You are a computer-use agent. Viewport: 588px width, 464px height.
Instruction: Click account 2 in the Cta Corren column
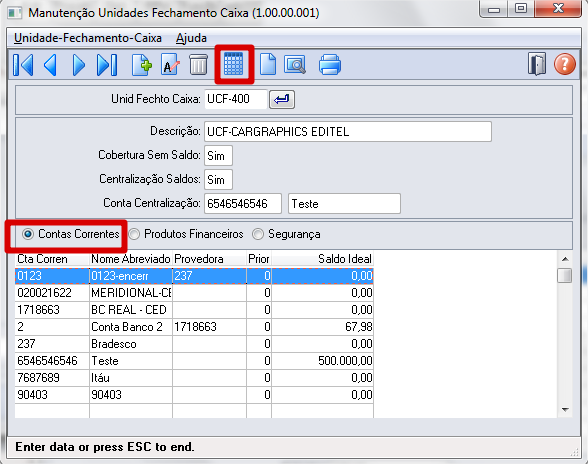[52, 327]
